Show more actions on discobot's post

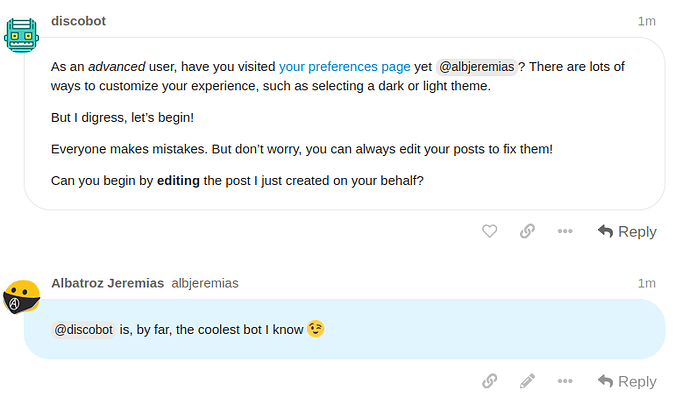[565, 231]
